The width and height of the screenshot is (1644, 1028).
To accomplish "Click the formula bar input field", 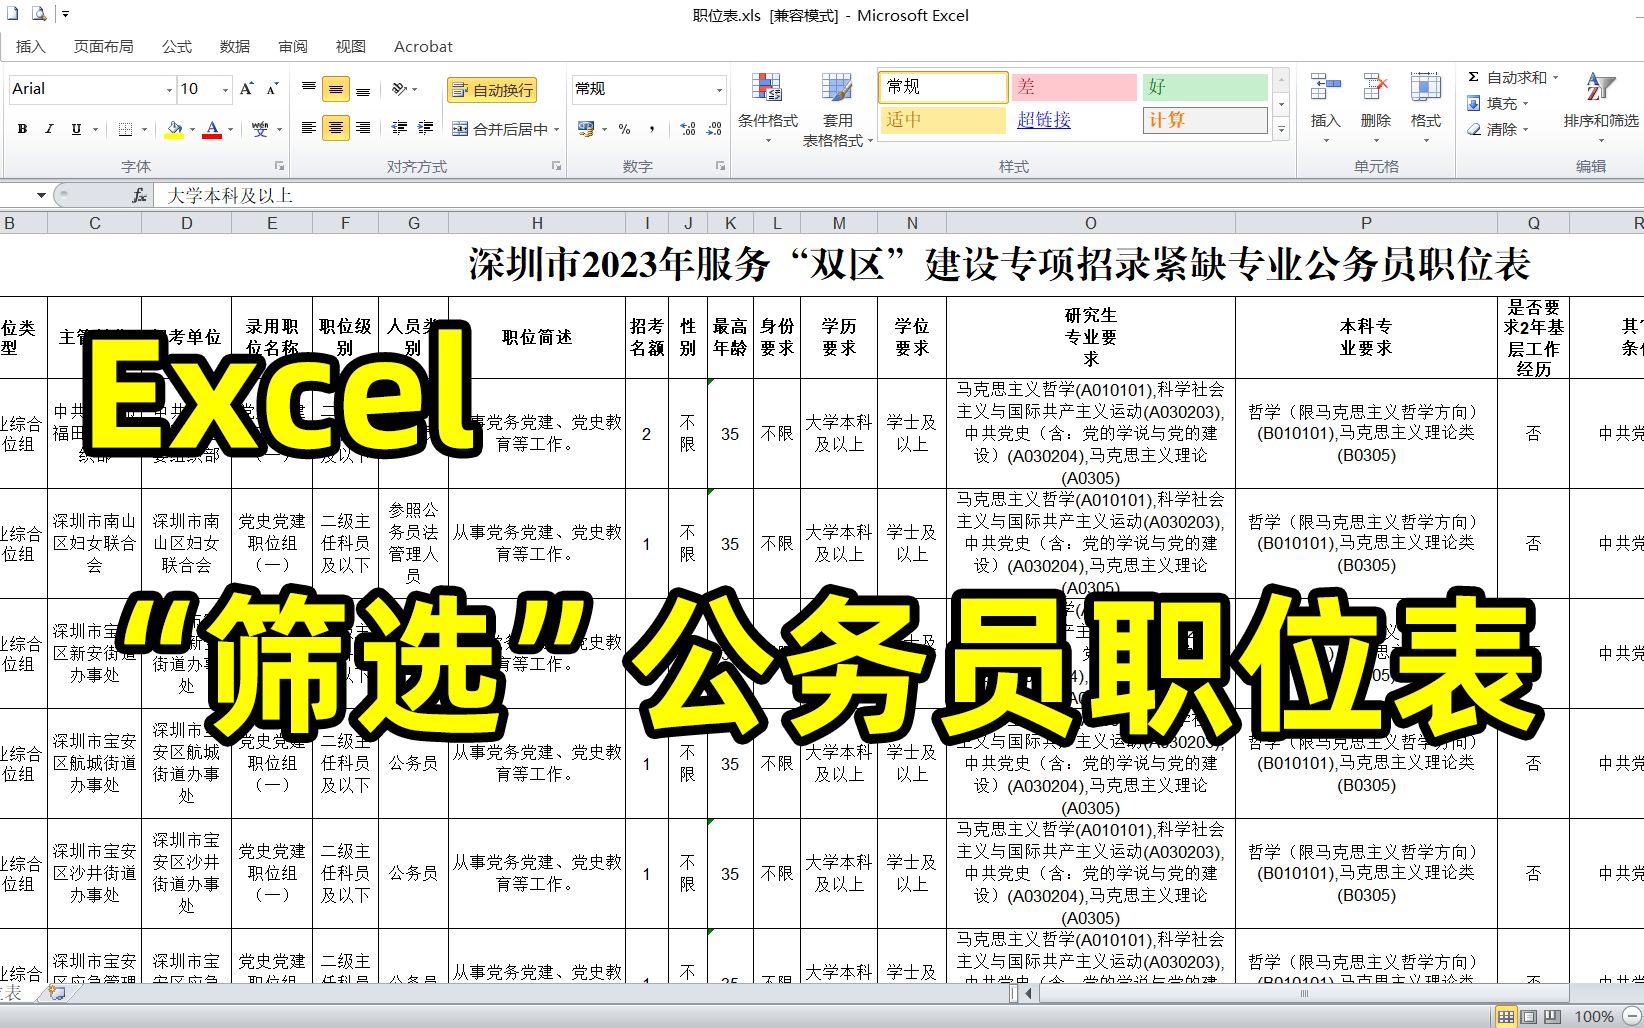I will [898, 196].
